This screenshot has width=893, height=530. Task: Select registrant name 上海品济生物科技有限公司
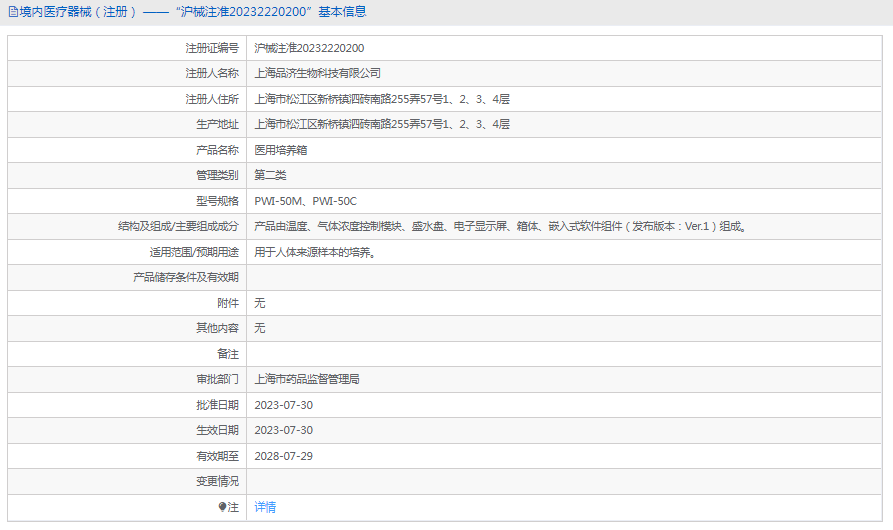pos(317,73)
